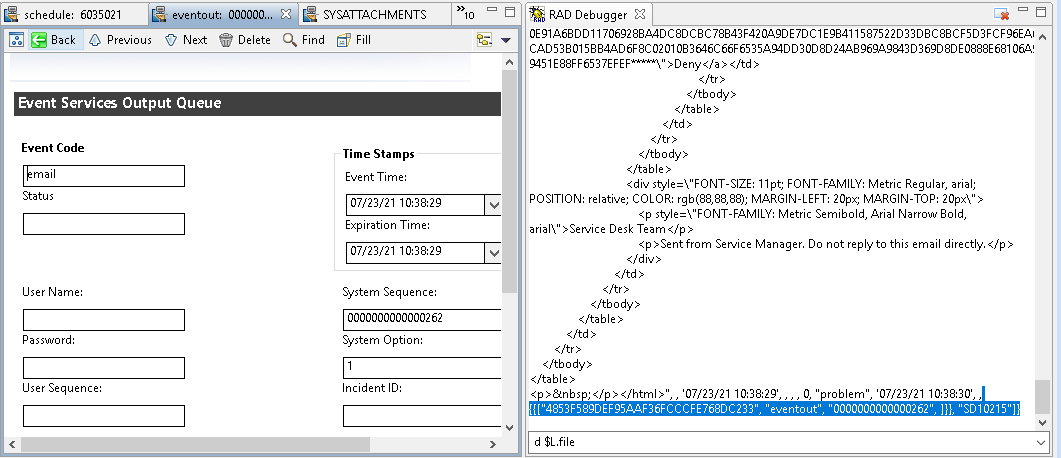
Task: Expand the Event Time dropdown
Action: pos(492,204)
